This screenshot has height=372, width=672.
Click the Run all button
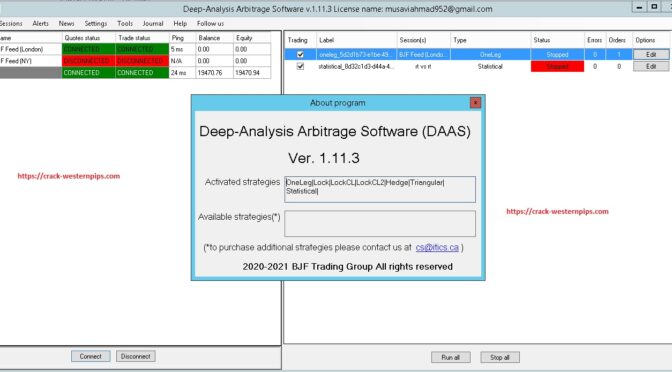[450, 357]
